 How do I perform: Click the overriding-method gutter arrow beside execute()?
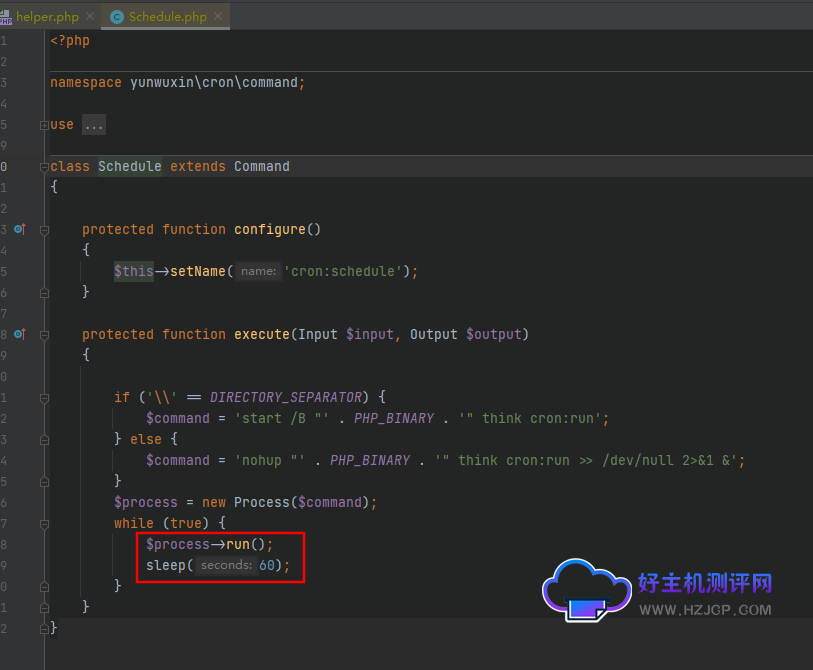20,334
